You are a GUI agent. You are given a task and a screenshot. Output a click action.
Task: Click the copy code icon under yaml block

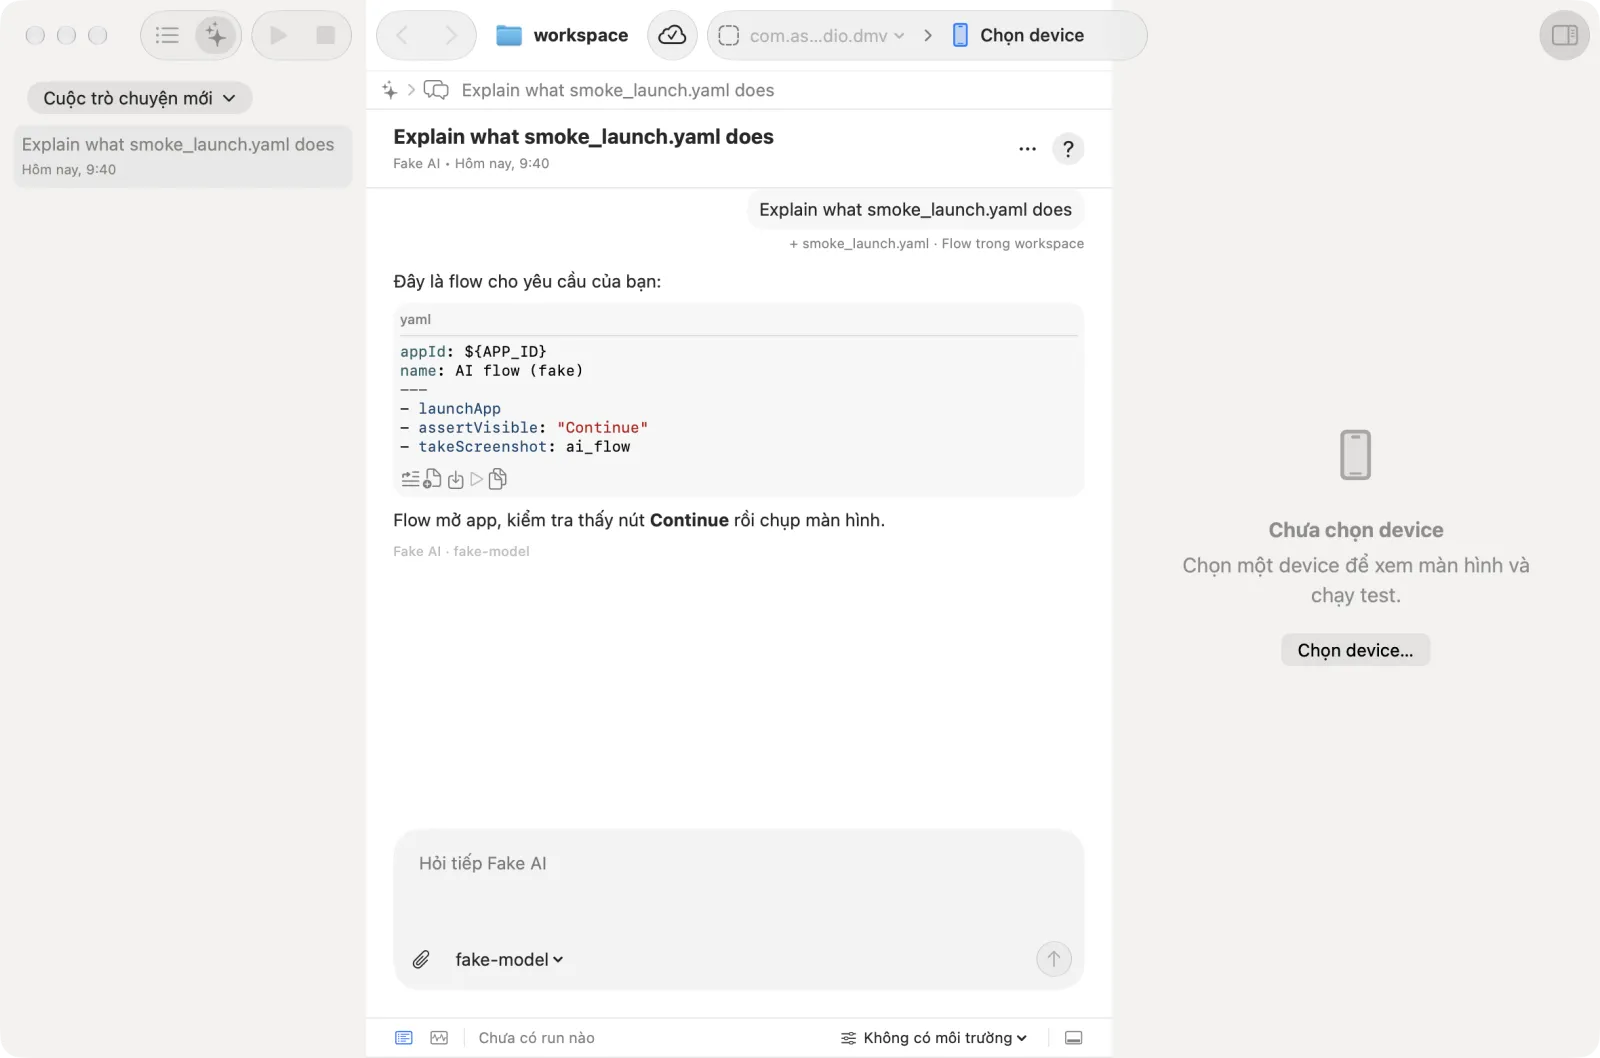click(x=498, y=479)
